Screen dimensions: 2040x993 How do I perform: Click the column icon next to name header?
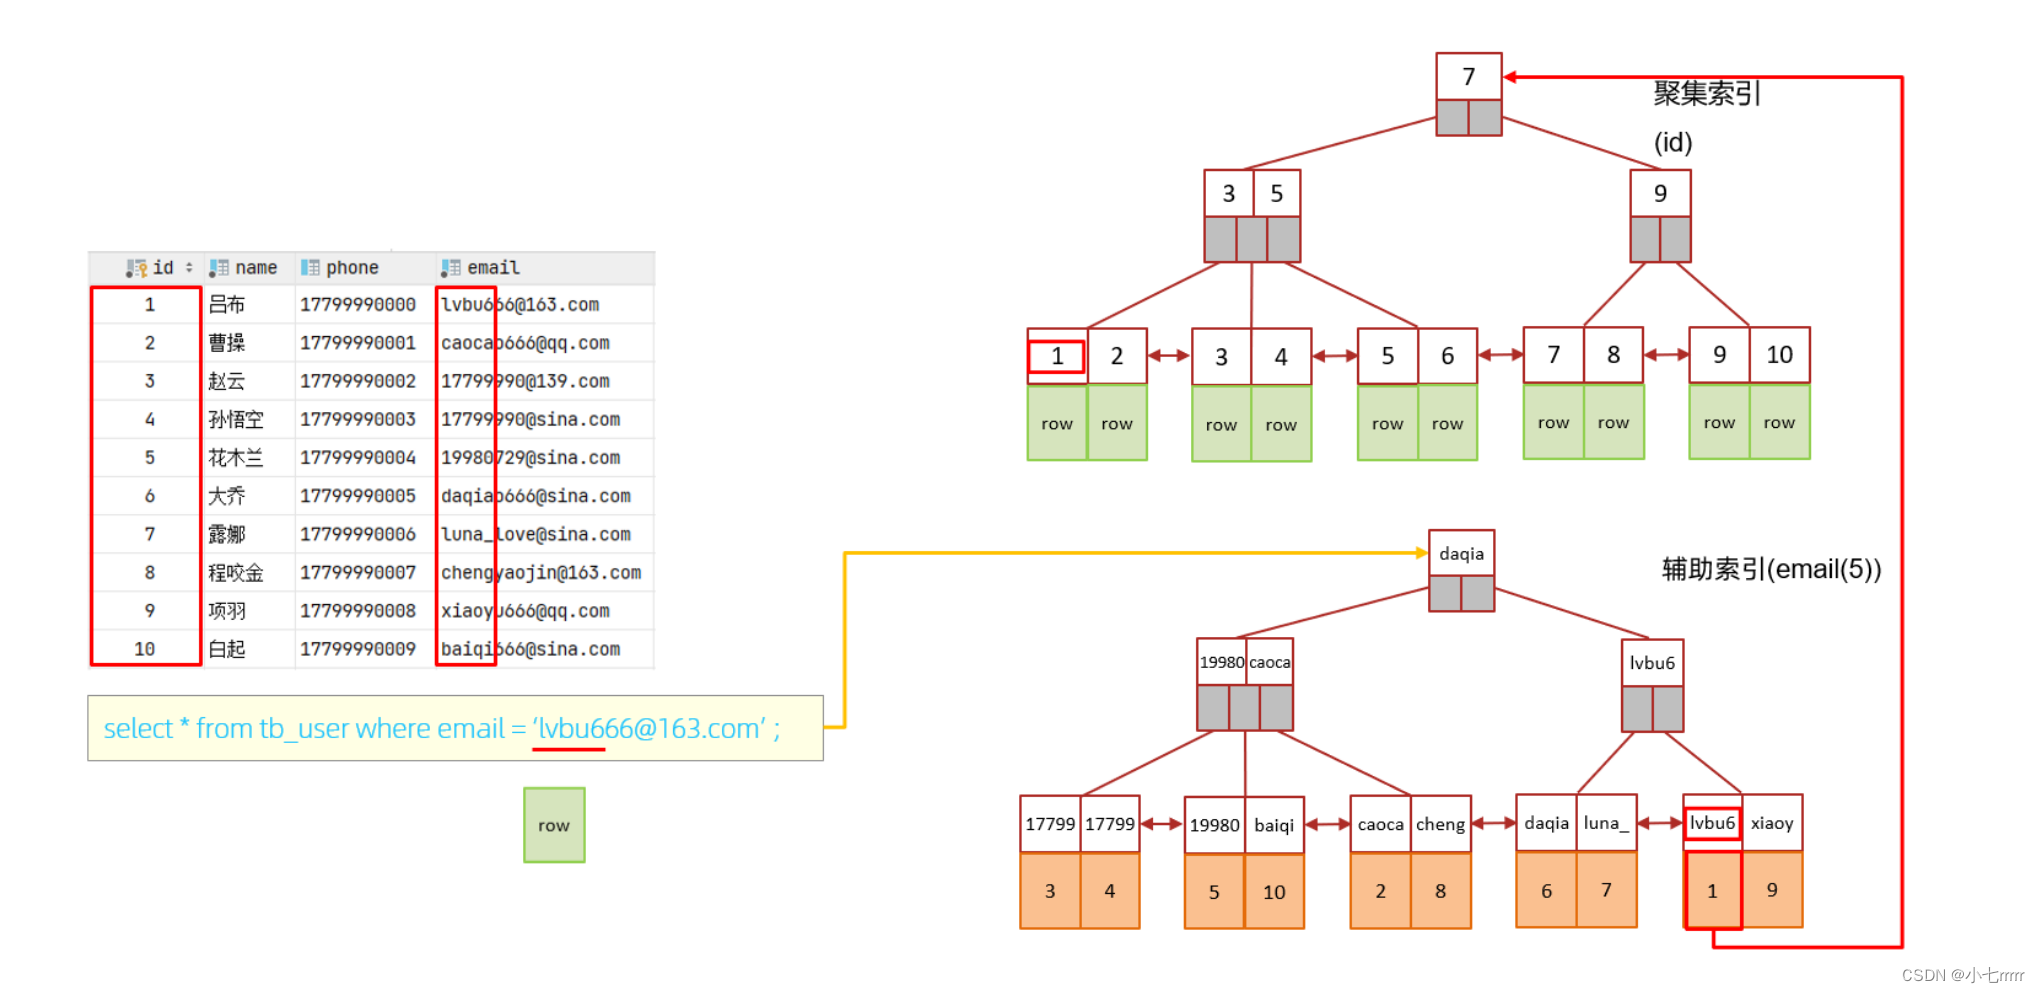219,268
